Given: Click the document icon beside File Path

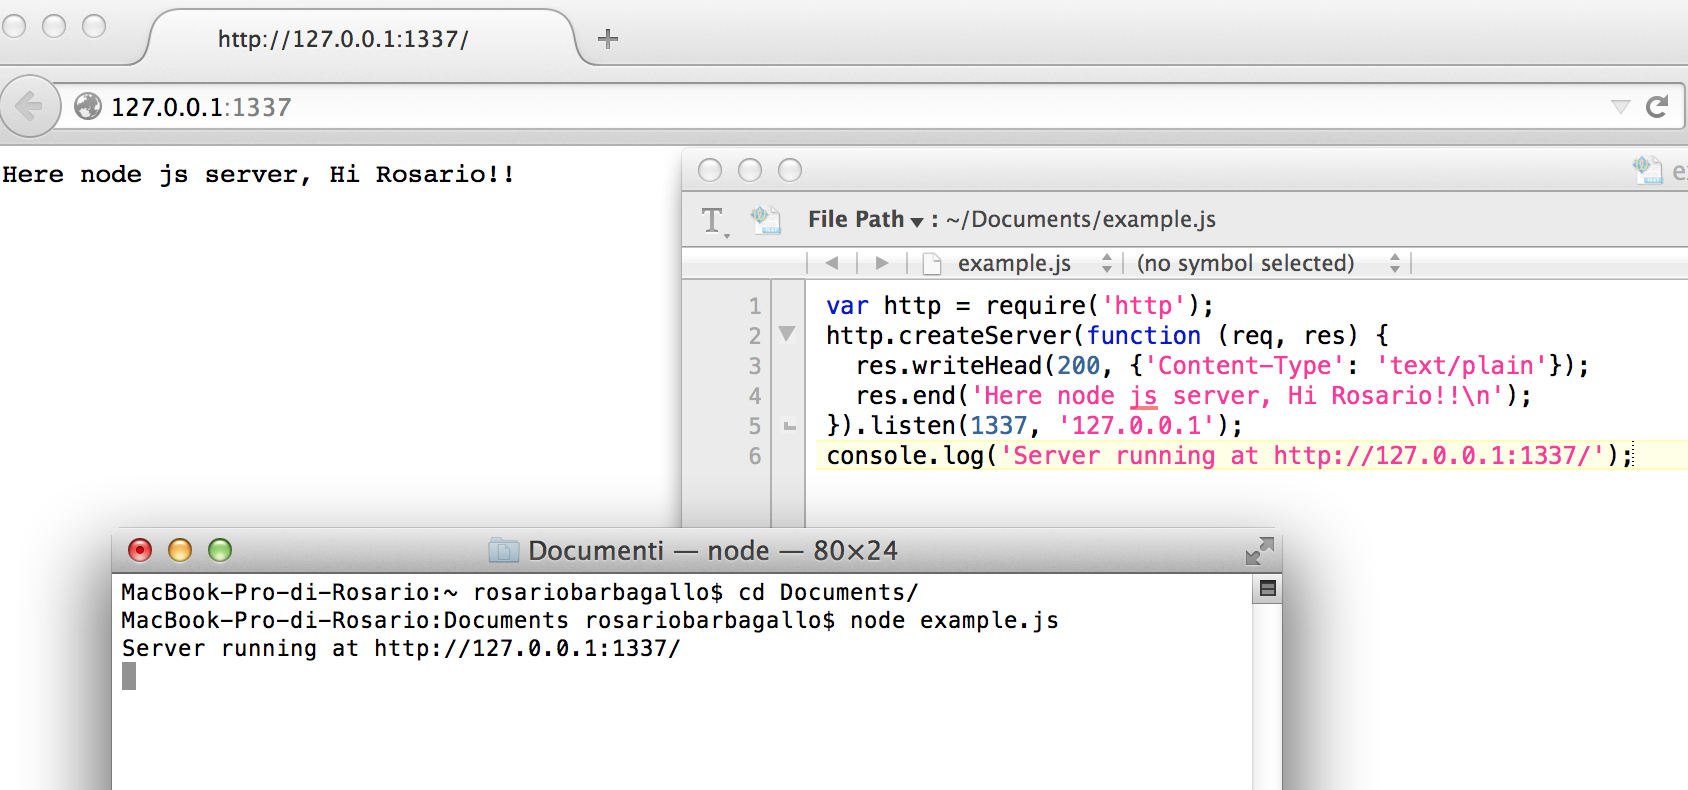Looking at the screenshot, I should pyautogui.click(x=766, y=219).
